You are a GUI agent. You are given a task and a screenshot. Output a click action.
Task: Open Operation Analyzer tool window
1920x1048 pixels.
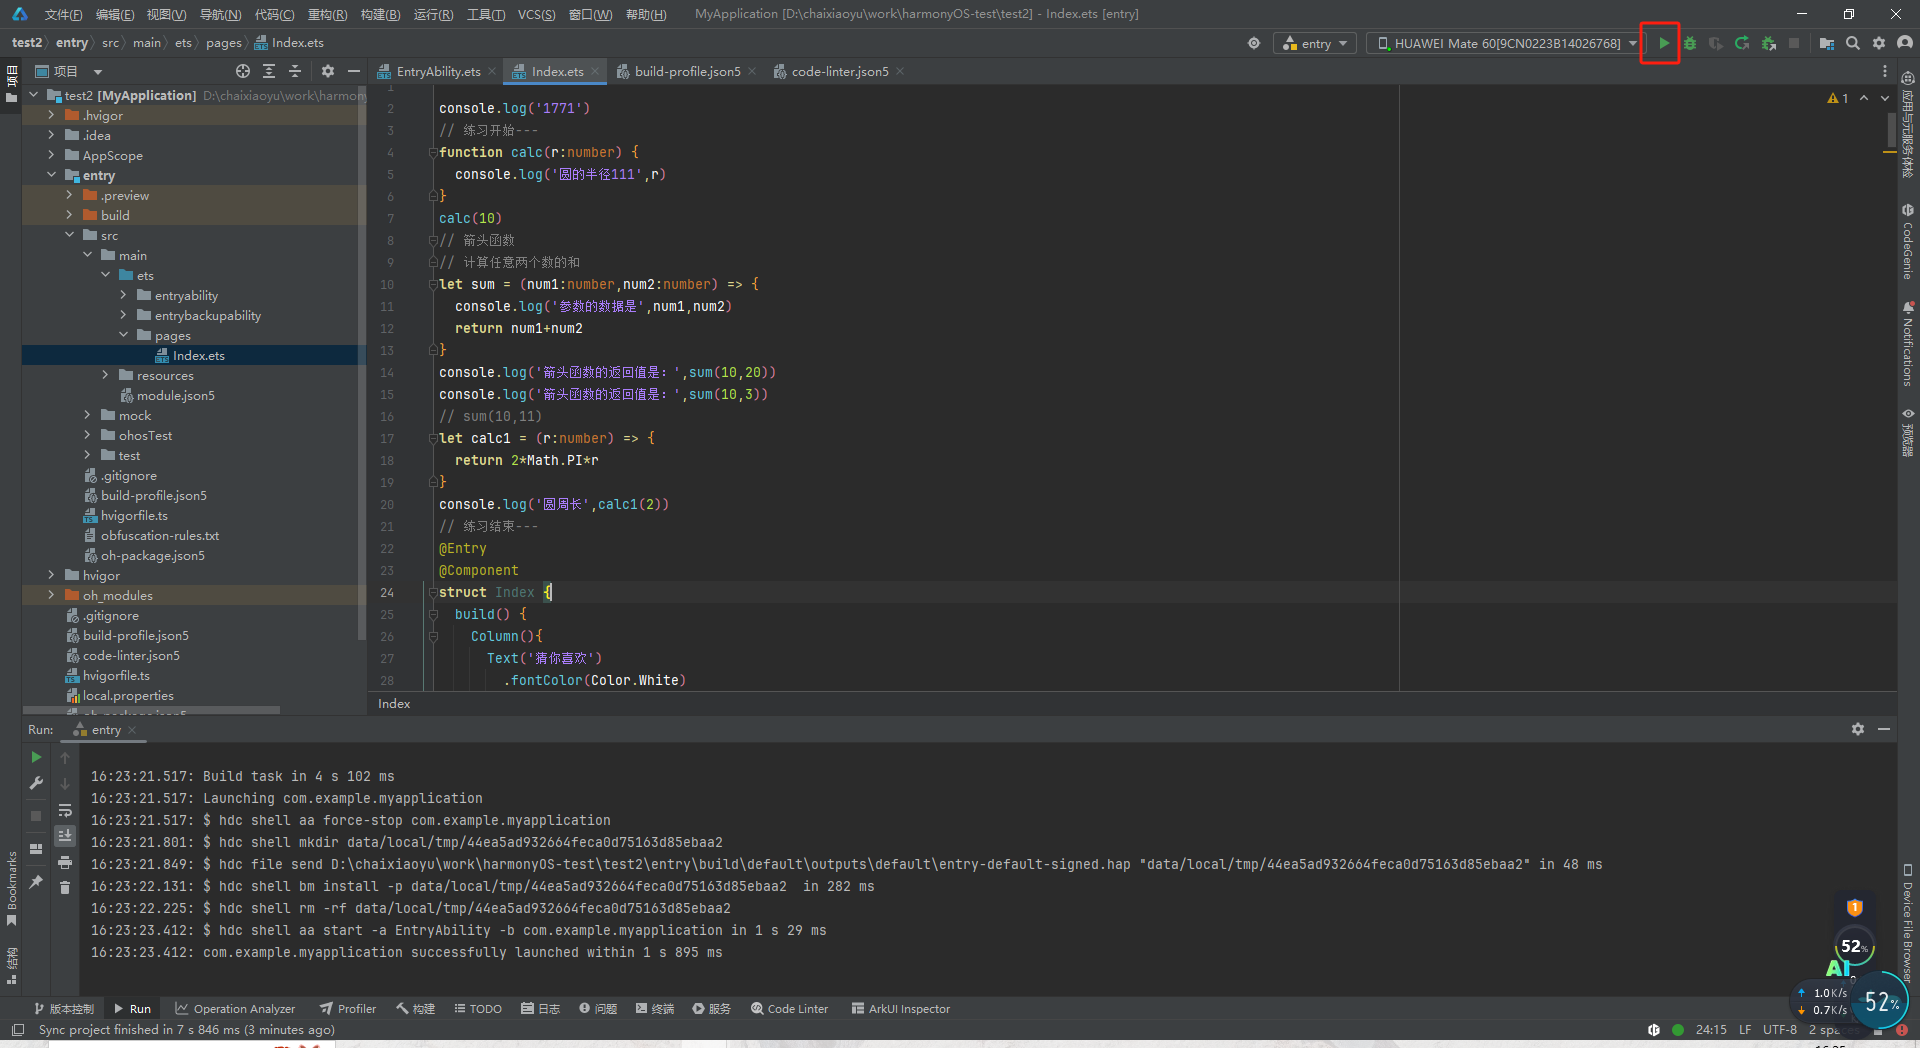click(235, 1008)
